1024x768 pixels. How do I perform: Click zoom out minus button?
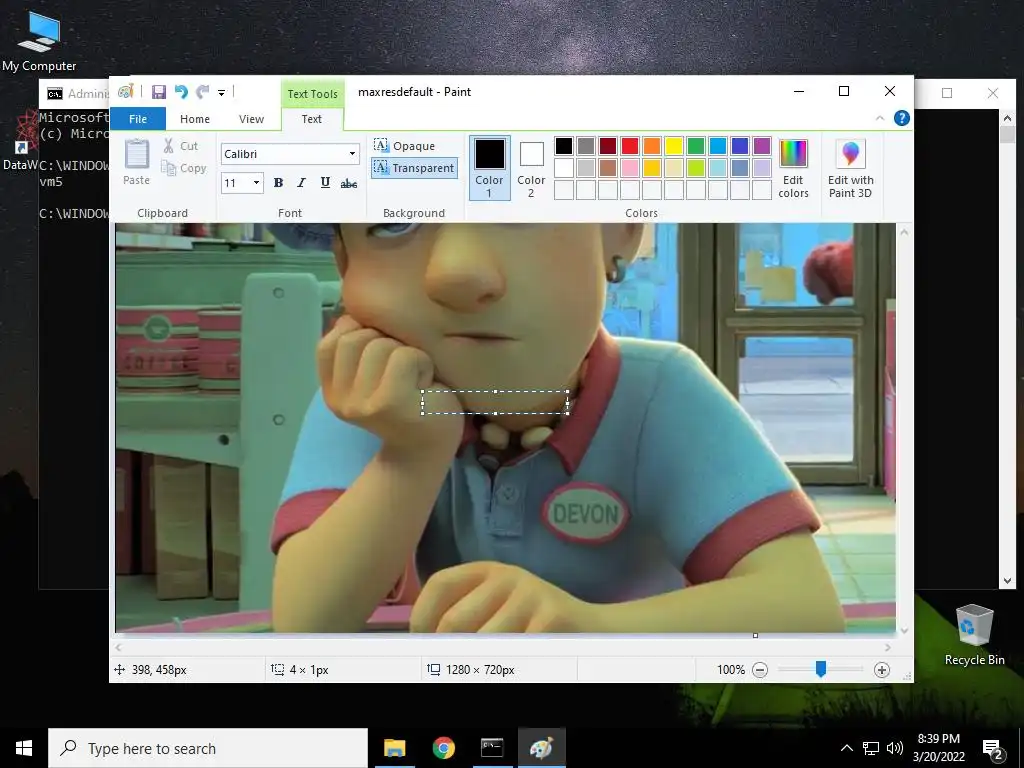point(760,670)
